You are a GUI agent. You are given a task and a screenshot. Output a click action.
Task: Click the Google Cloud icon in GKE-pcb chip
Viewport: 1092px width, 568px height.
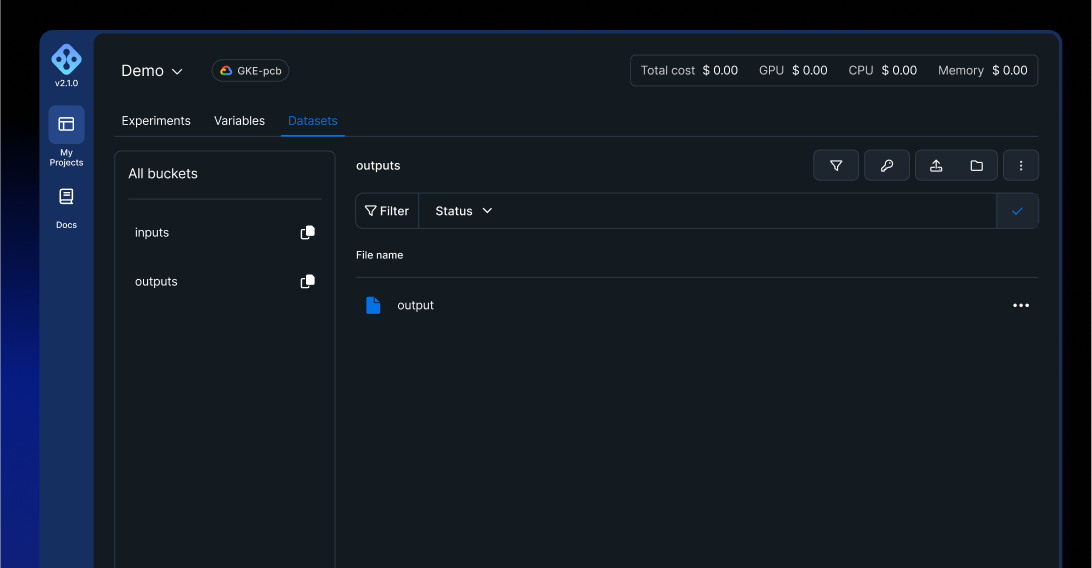pyautogui.click(x=226, y=71)
